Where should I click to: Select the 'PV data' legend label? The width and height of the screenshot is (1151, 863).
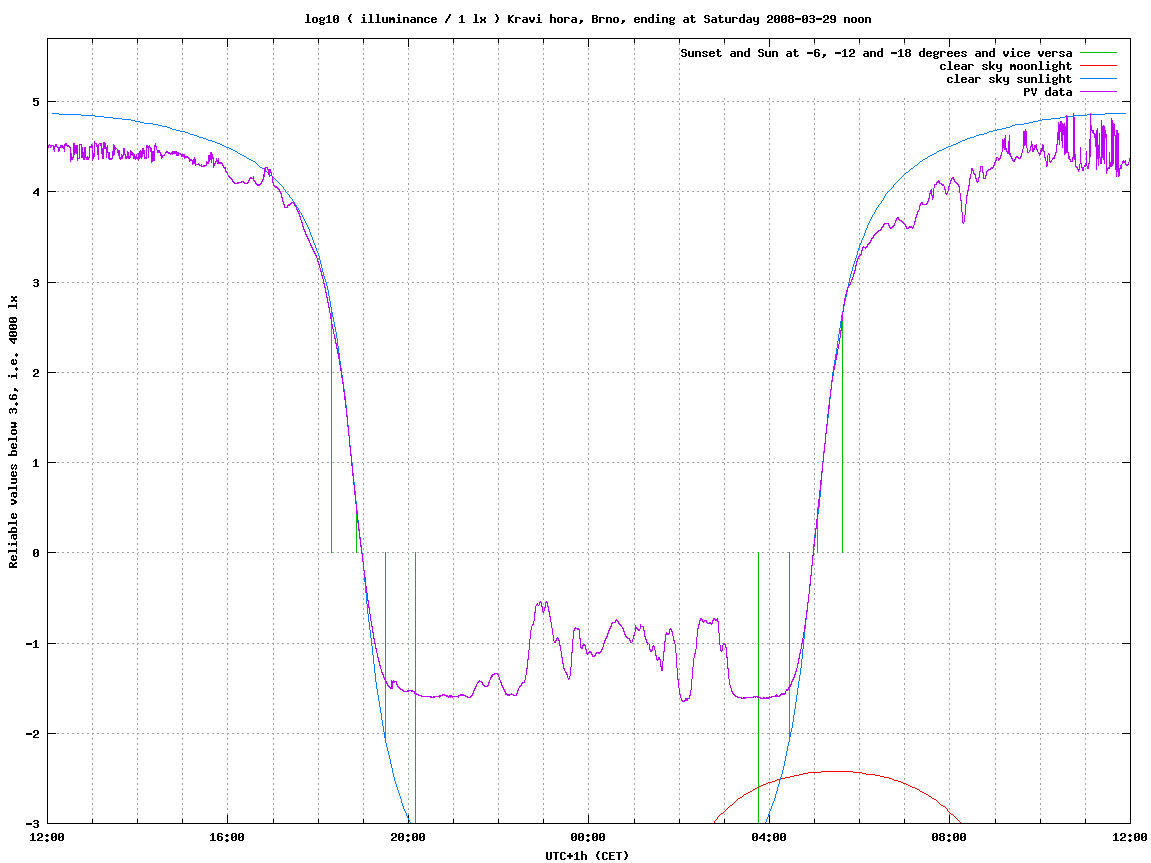point(1047,92)
